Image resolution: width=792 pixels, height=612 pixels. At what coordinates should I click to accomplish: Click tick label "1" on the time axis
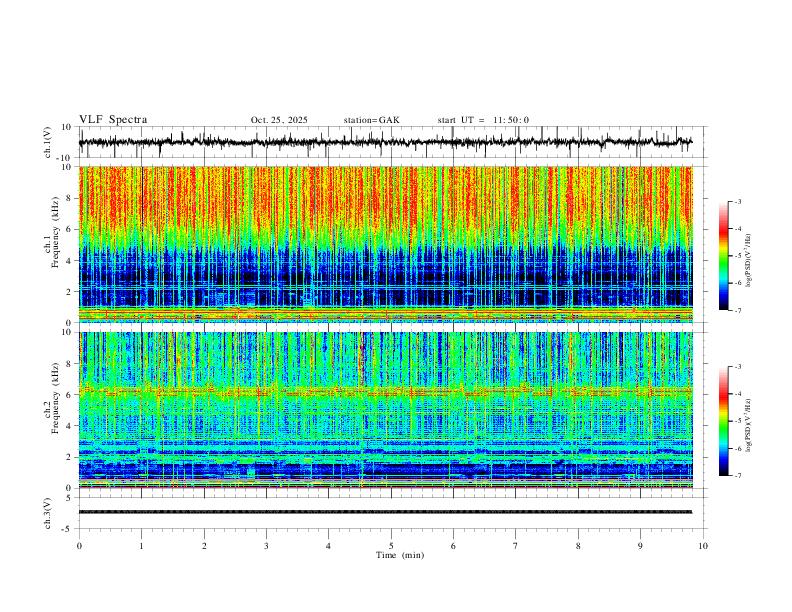(142, 546)
